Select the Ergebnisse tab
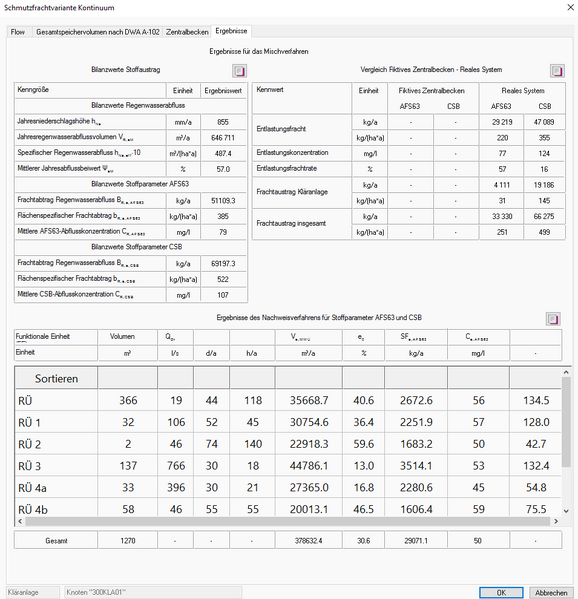Screen dimensions: 578x599 [x=231, y=31]
